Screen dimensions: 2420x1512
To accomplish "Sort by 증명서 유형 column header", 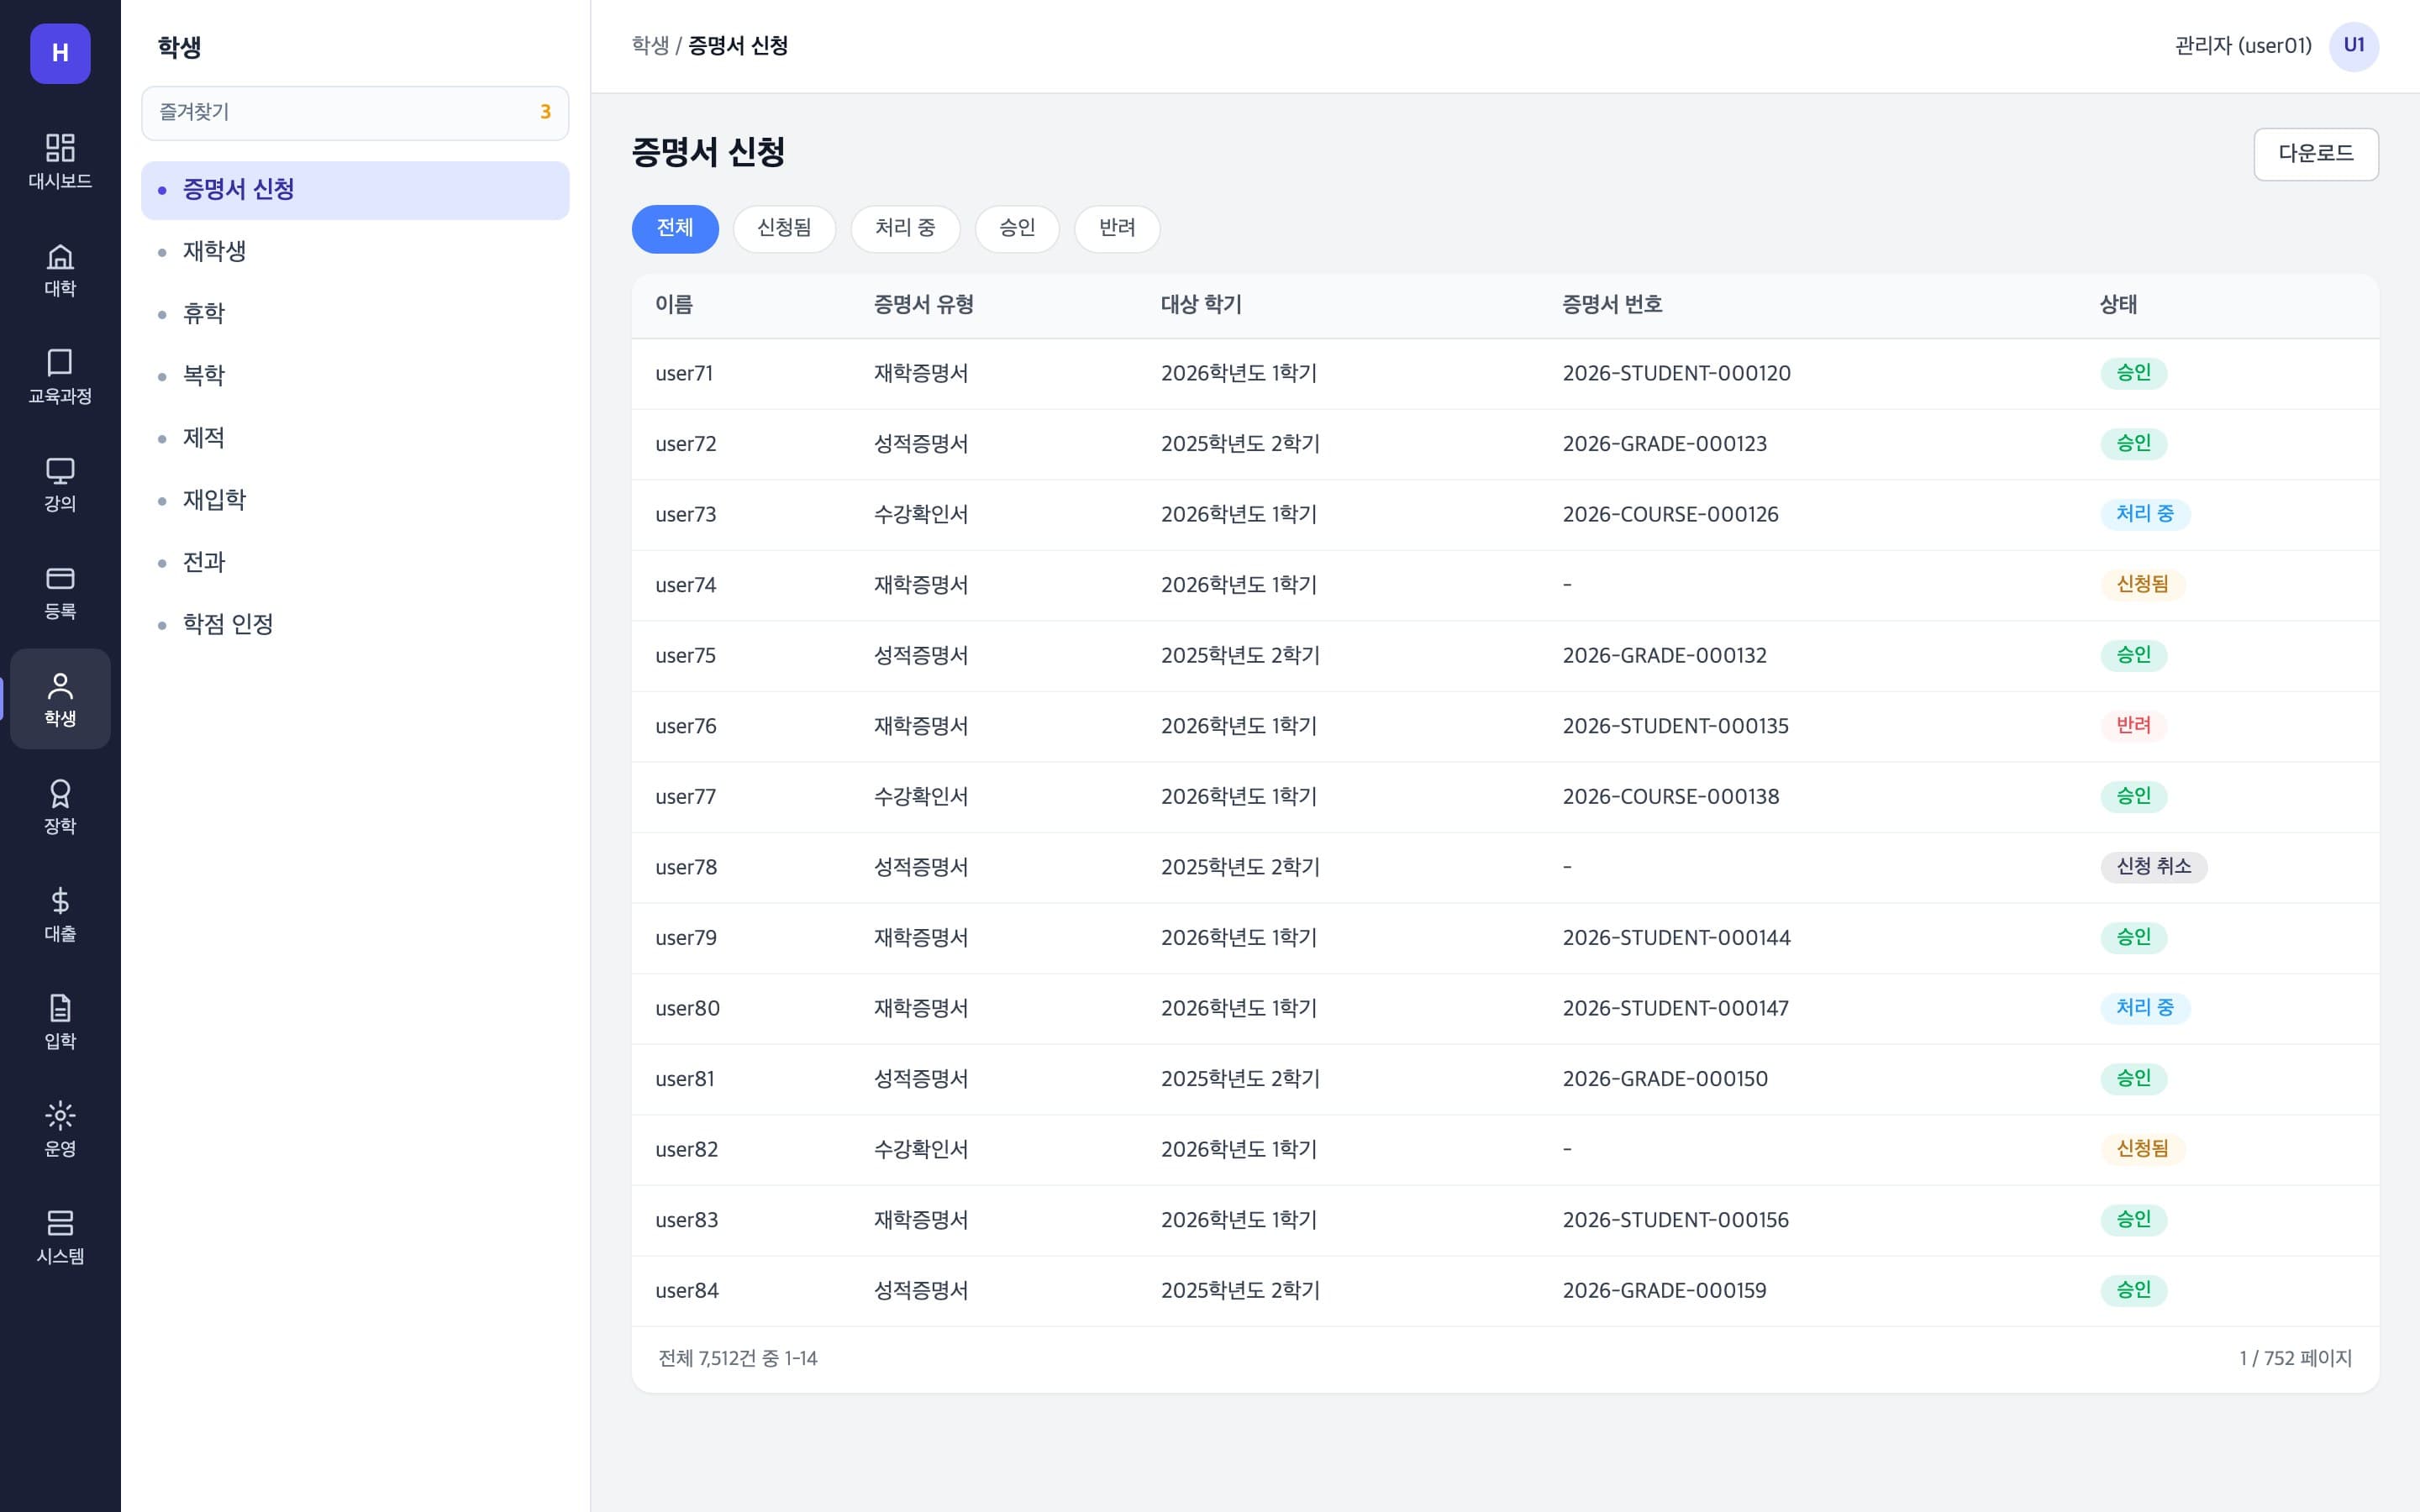I will point(923,305).
